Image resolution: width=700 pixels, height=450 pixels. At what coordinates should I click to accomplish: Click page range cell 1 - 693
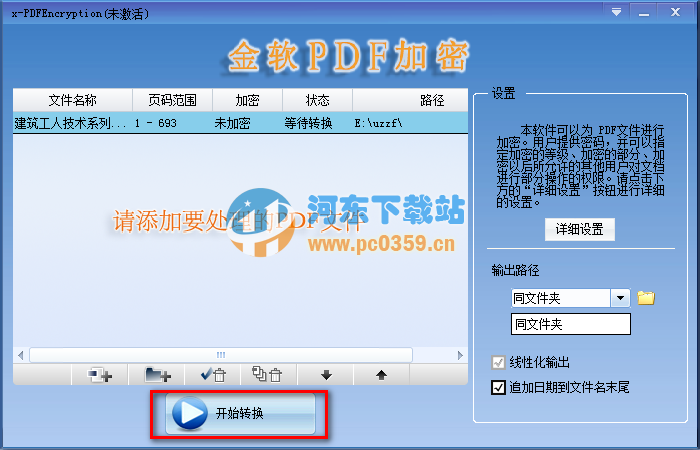[x=156, y=123]
